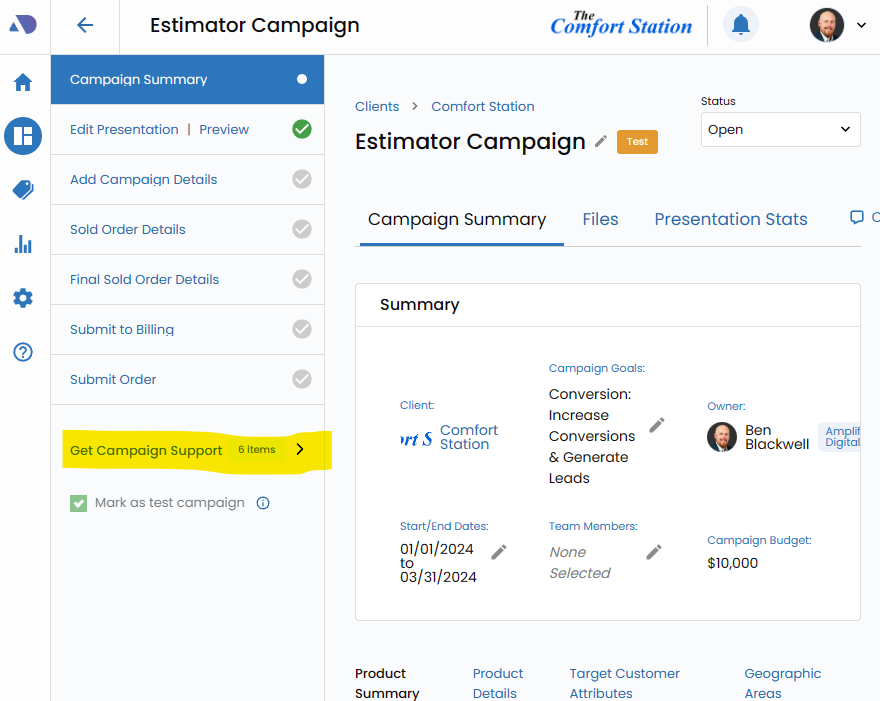Click the notifications bell icon
This screenshot has width=880, height=701.
(x=740, y=25)
